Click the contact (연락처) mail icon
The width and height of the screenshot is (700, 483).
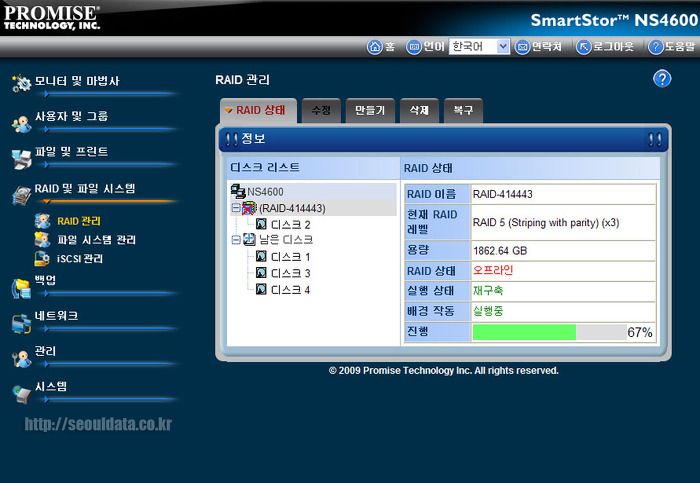(x=522, y=46)
